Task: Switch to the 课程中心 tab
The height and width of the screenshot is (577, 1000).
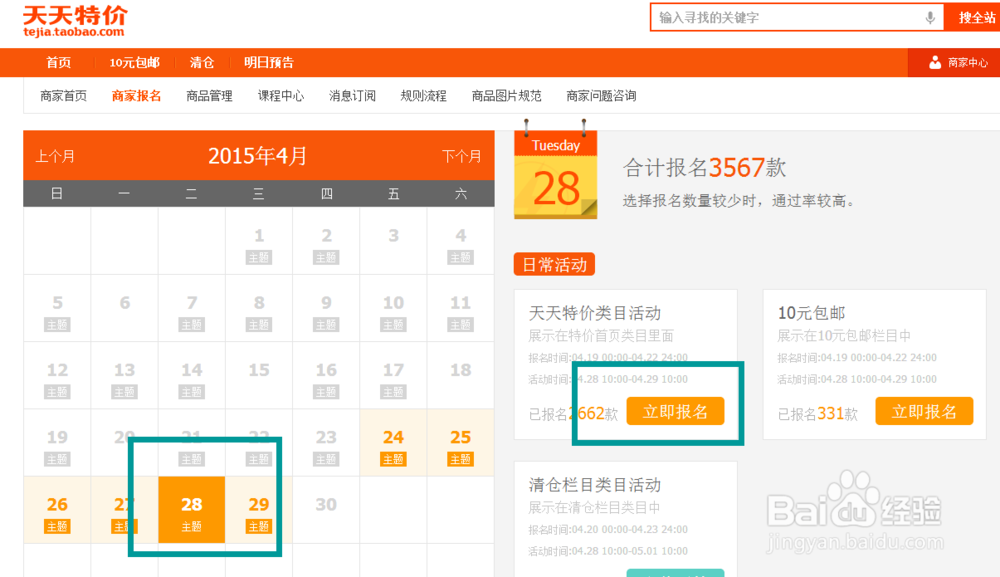Action: pos(281,96)
